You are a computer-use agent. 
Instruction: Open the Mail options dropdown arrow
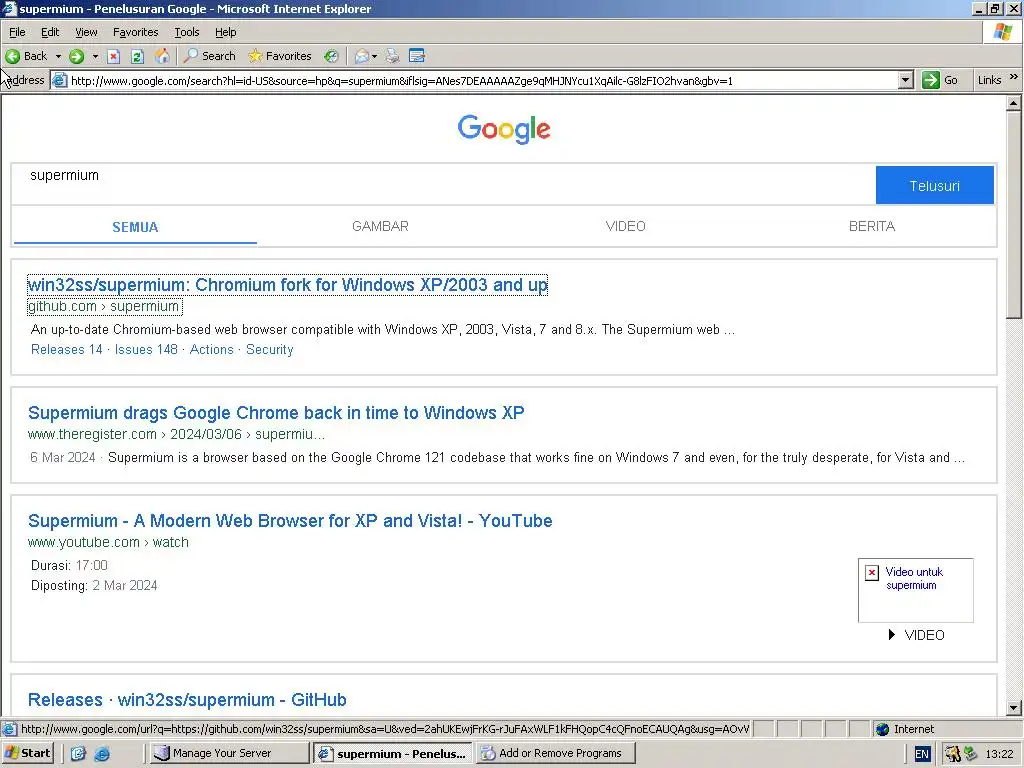pyautogui.click(x=374, y=57)
